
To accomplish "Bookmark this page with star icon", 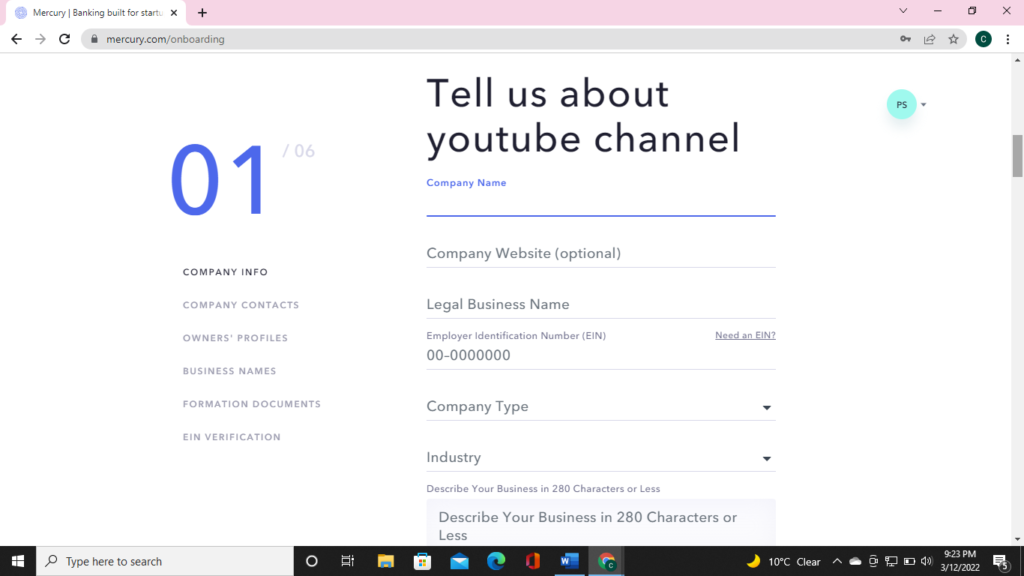I will pyautogui.click(x=953, y=39).
